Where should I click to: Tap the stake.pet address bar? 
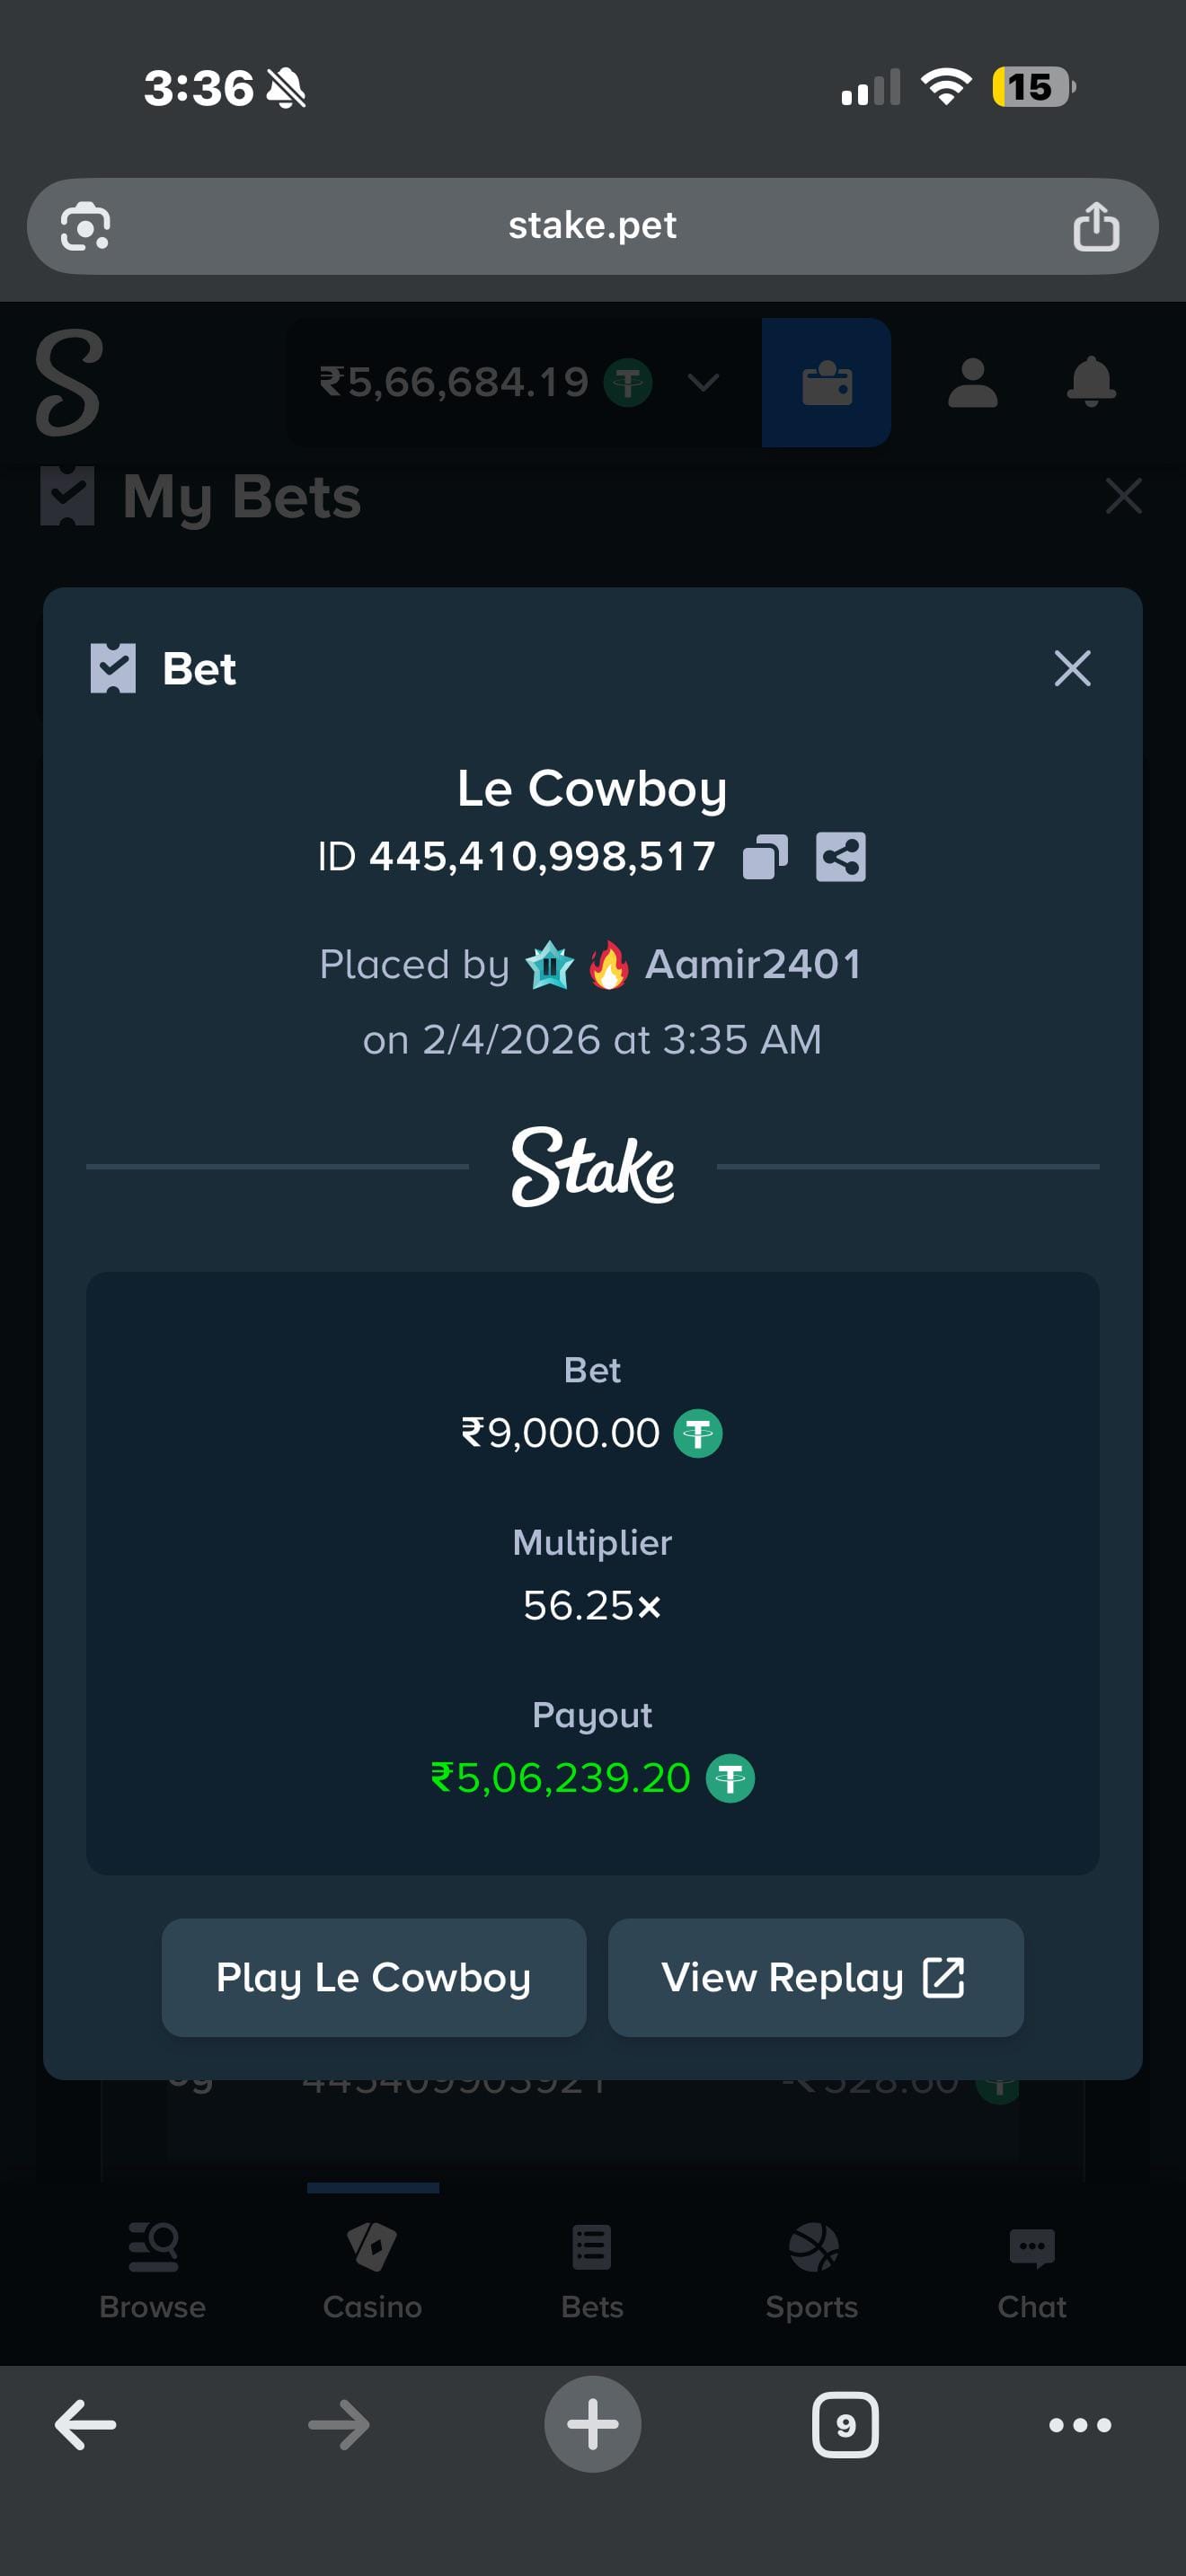click(x=592, y=227)
